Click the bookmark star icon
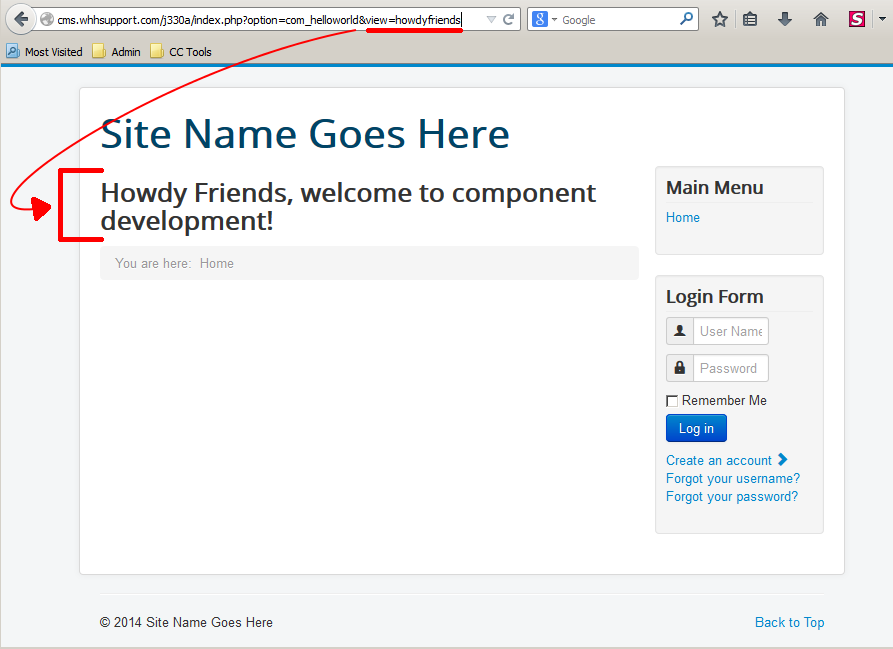Viewport: 893px width, 649px height. click(x=720, y=19)
